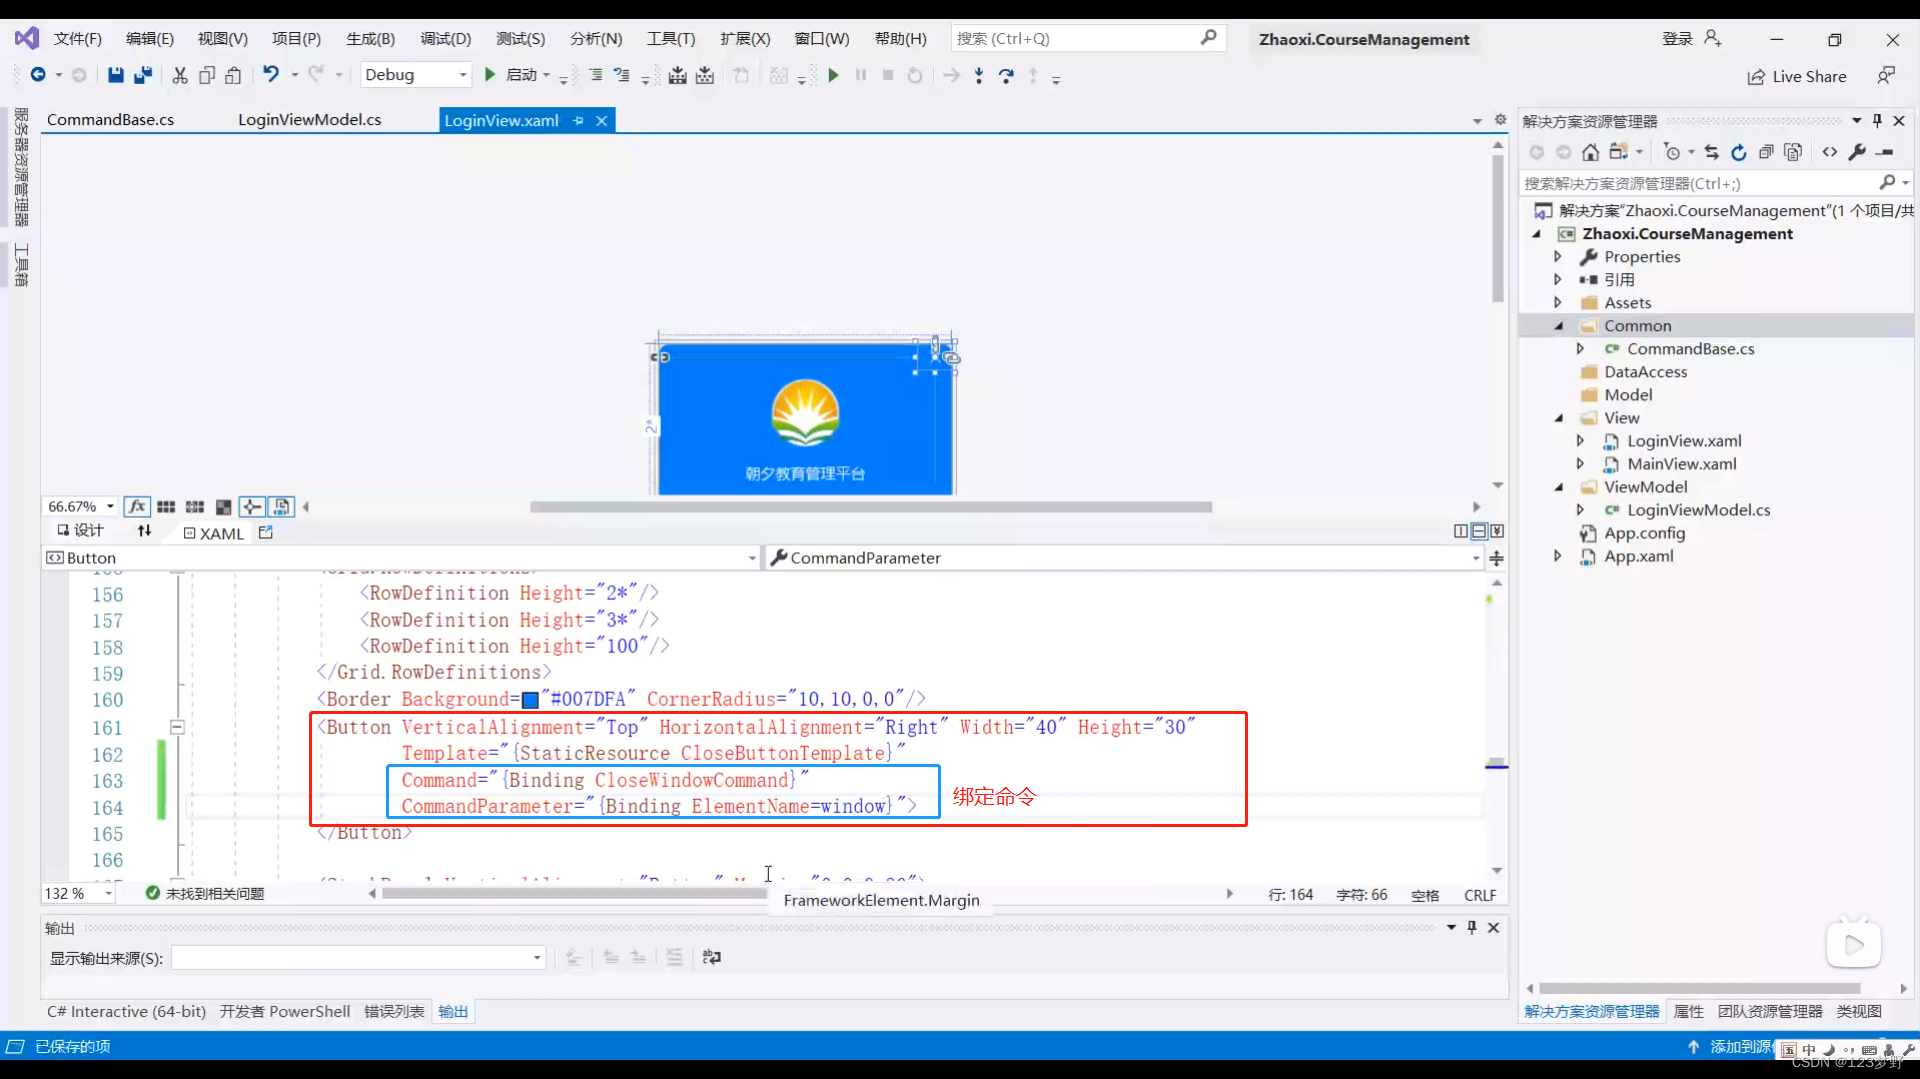This screenshot has width=1920, height=1079.
Task: Click the Navigate Backward icon
Action: click(38, 74)
